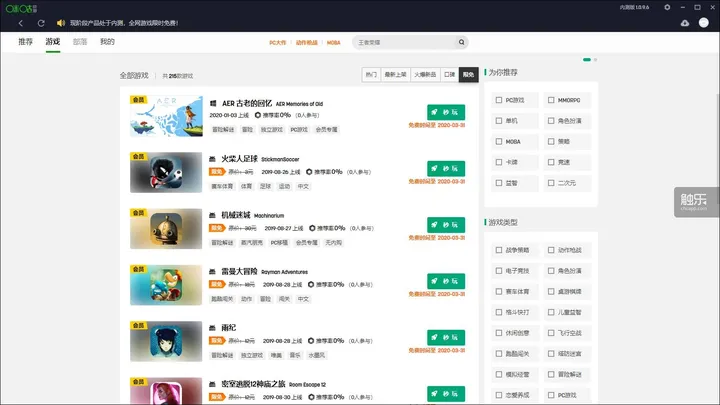
Task: Click the Android icon beside 火柴人足球
Action: click(212, 159)
